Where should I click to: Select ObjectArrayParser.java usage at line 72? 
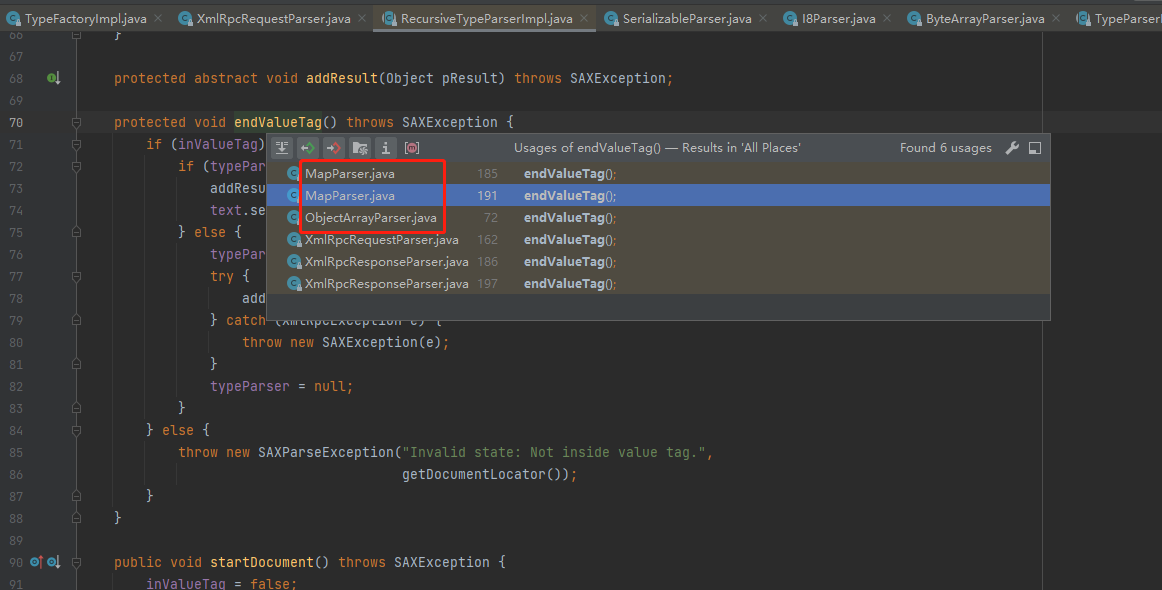(x=658, y=218)
